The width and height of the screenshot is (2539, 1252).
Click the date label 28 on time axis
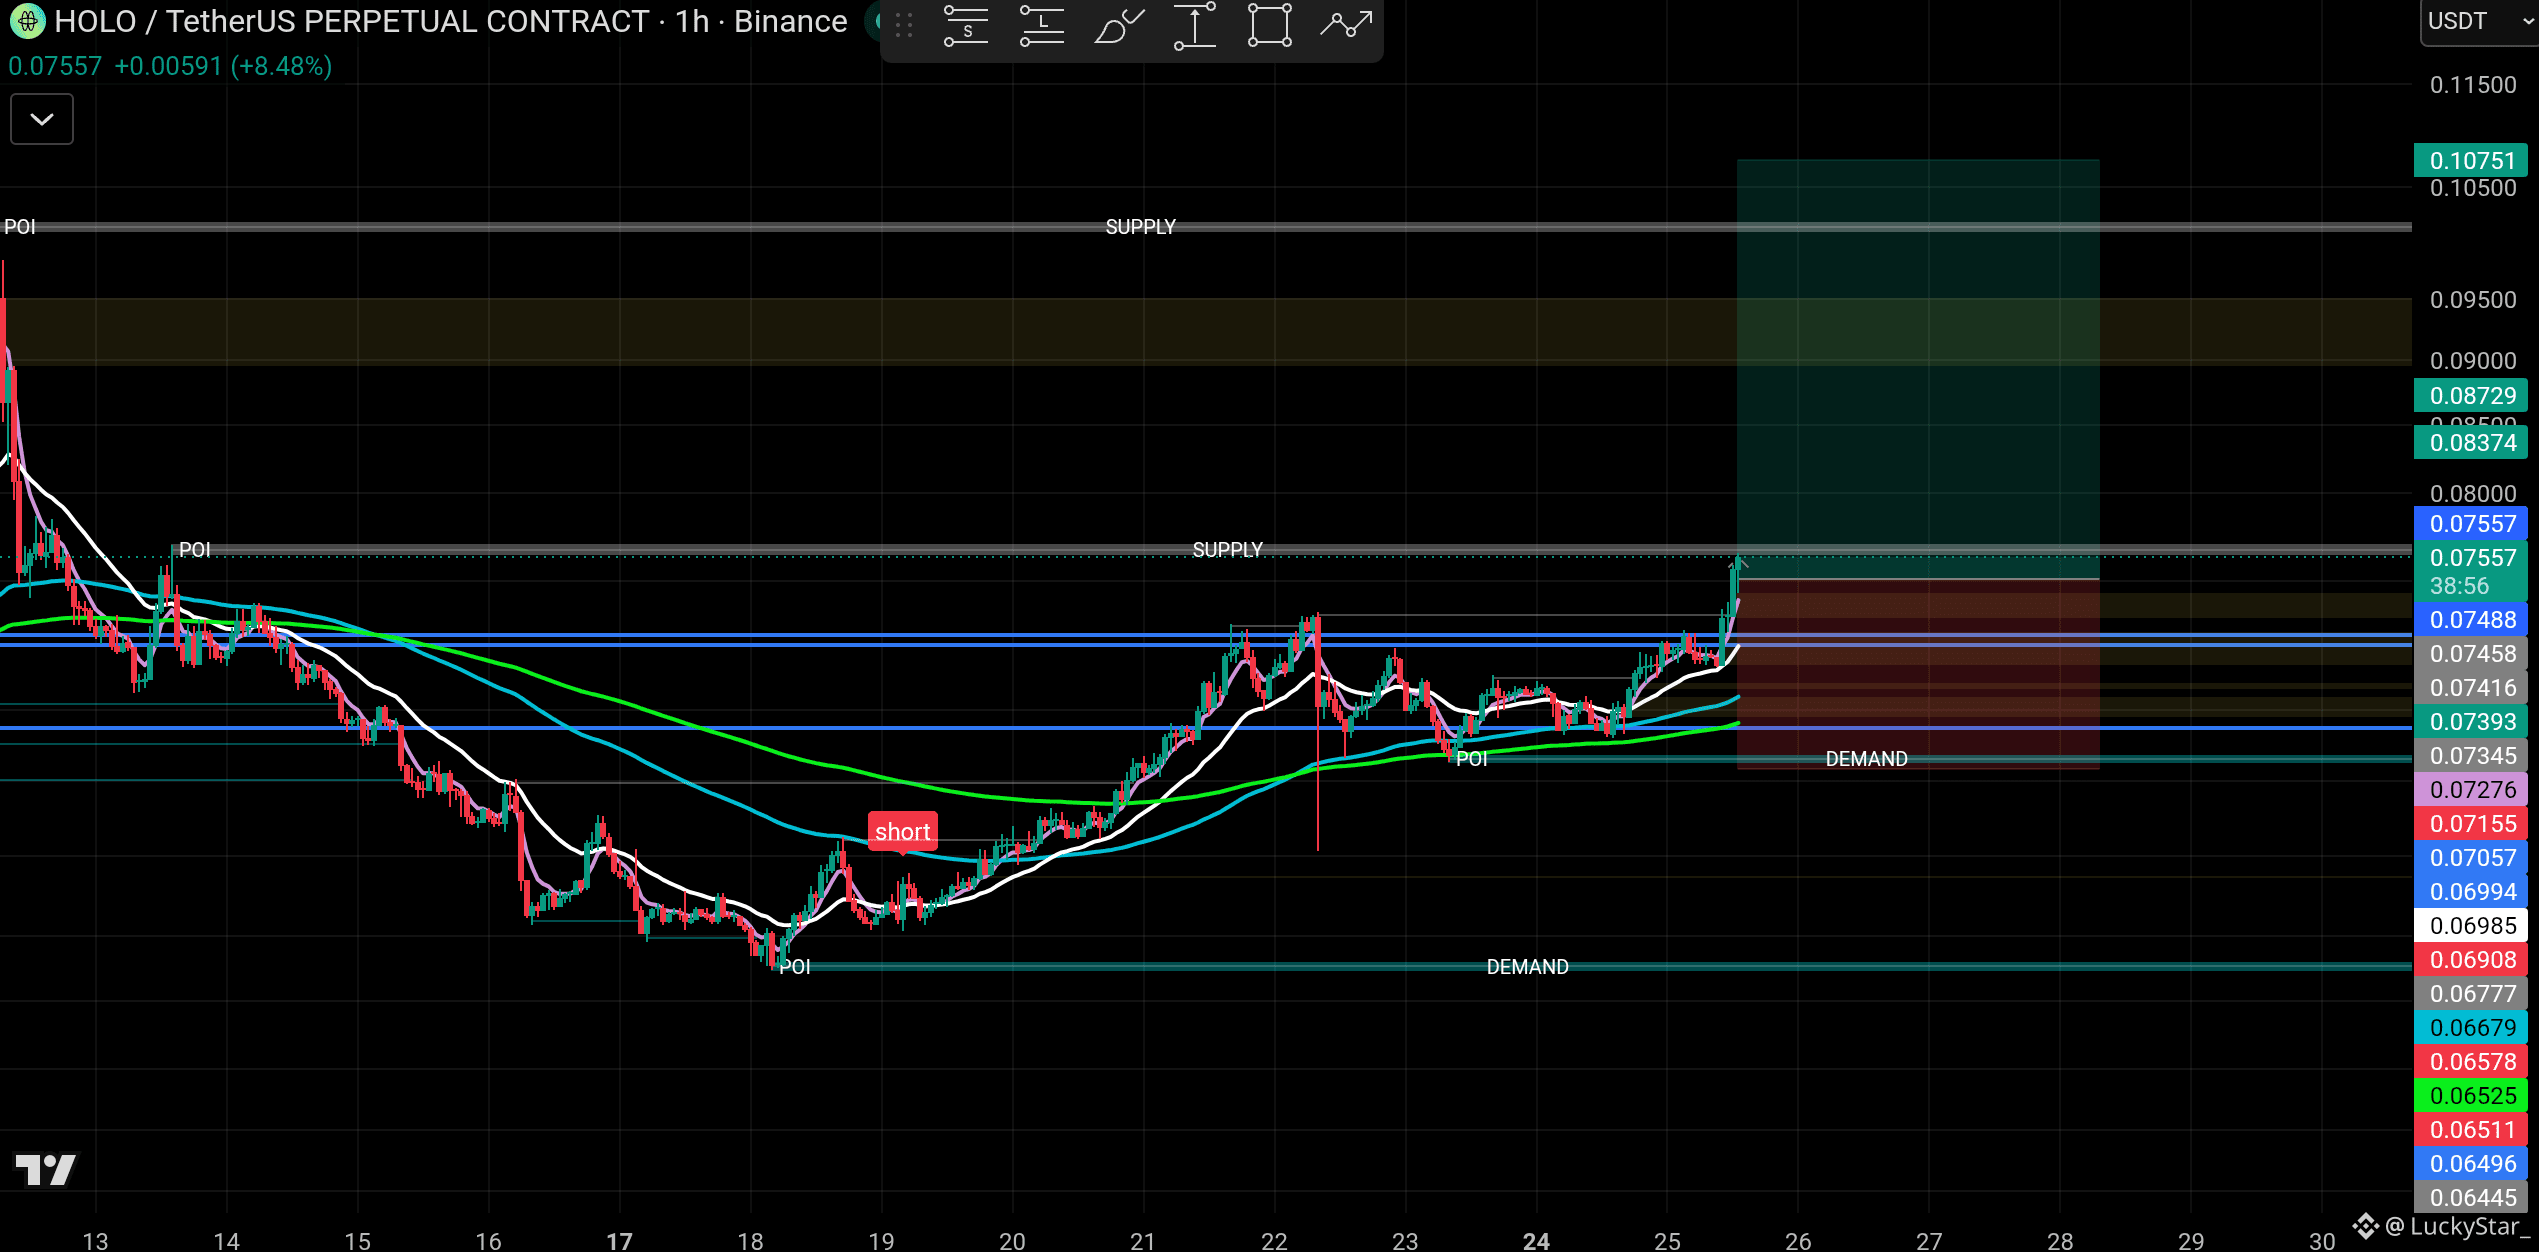pyautogui.click(x=2060, y=1241)
